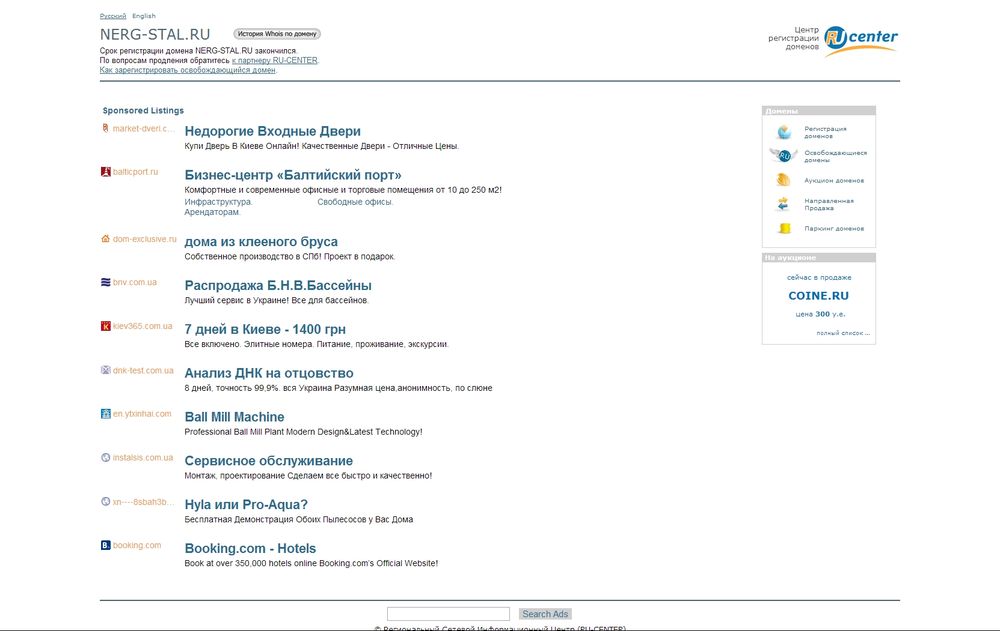
Task: Click the bnv.com.ua domain link
Action: coord(135,282)
